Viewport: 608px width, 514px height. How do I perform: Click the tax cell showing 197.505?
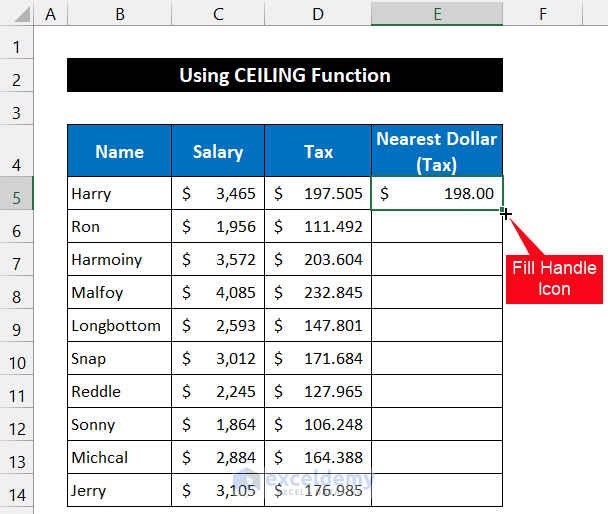pos(318,193)
